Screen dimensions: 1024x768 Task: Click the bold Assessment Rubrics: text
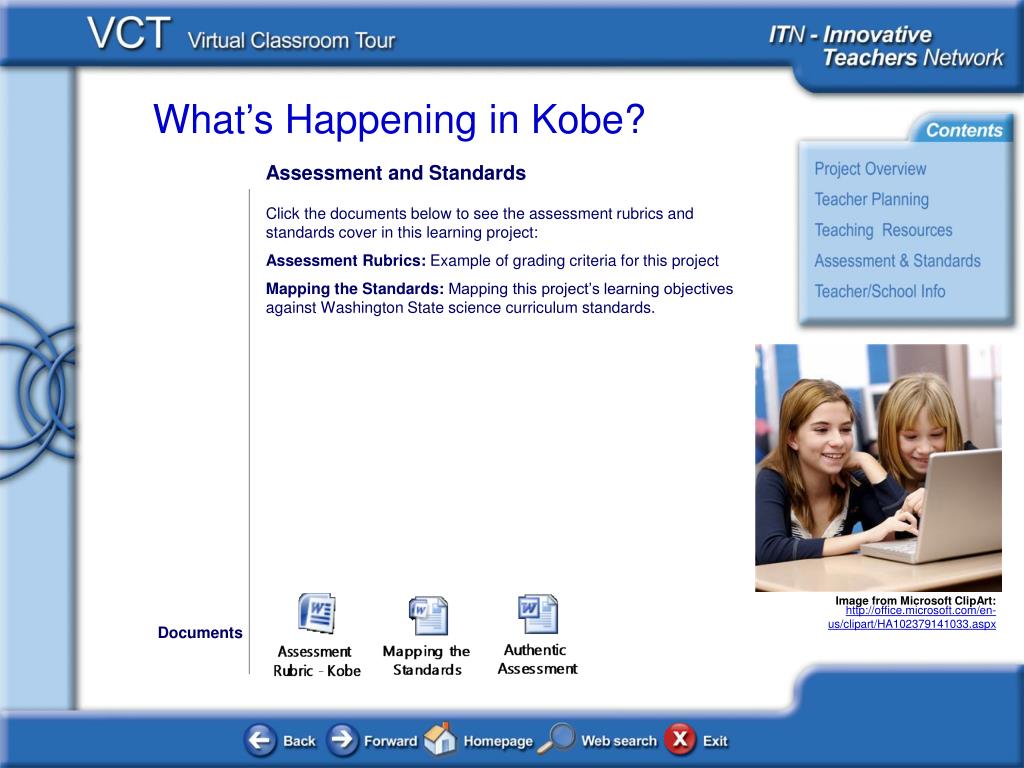pyautogui.click(x=345, y=261)
